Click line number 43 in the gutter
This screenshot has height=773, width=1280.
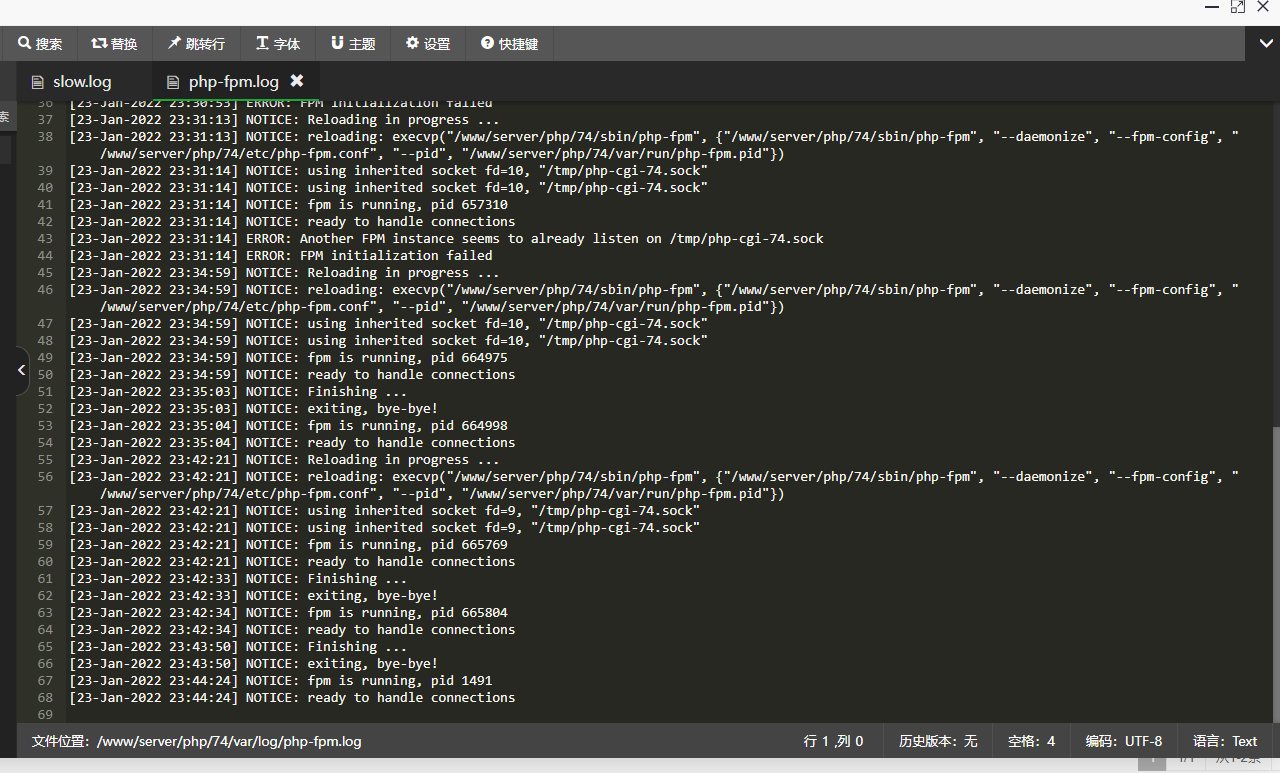[44, 238]
